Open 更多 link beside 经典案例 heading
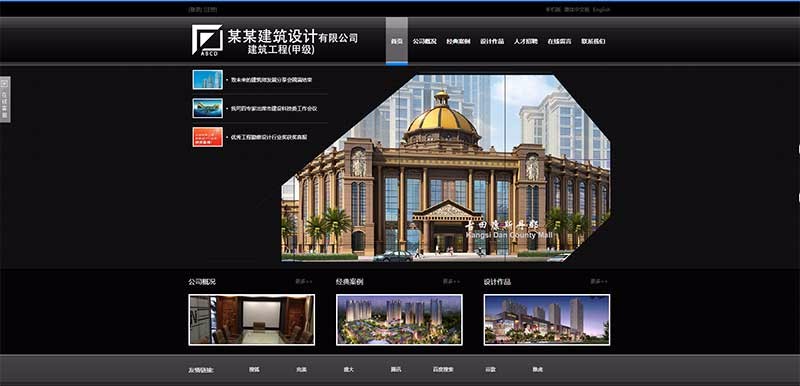The width and height of the screenshot is (800, 386). (451, 281)
